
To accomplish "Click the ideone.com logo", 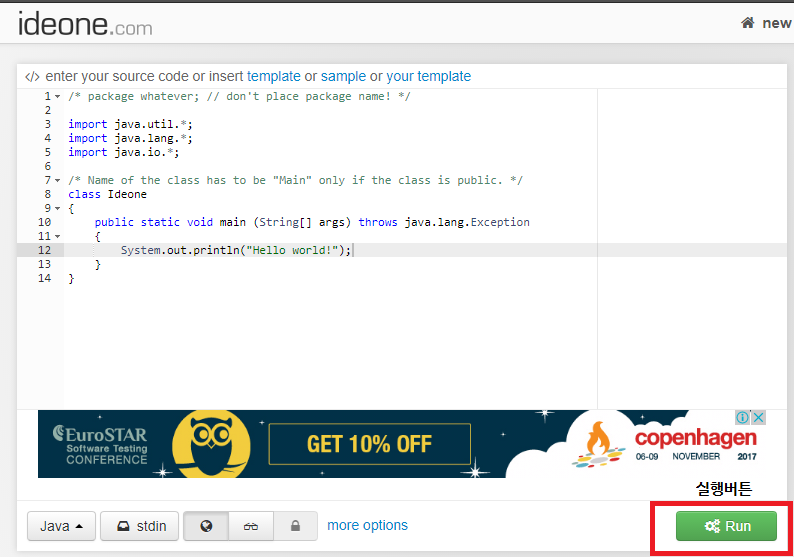I will (x=85, y=24).
